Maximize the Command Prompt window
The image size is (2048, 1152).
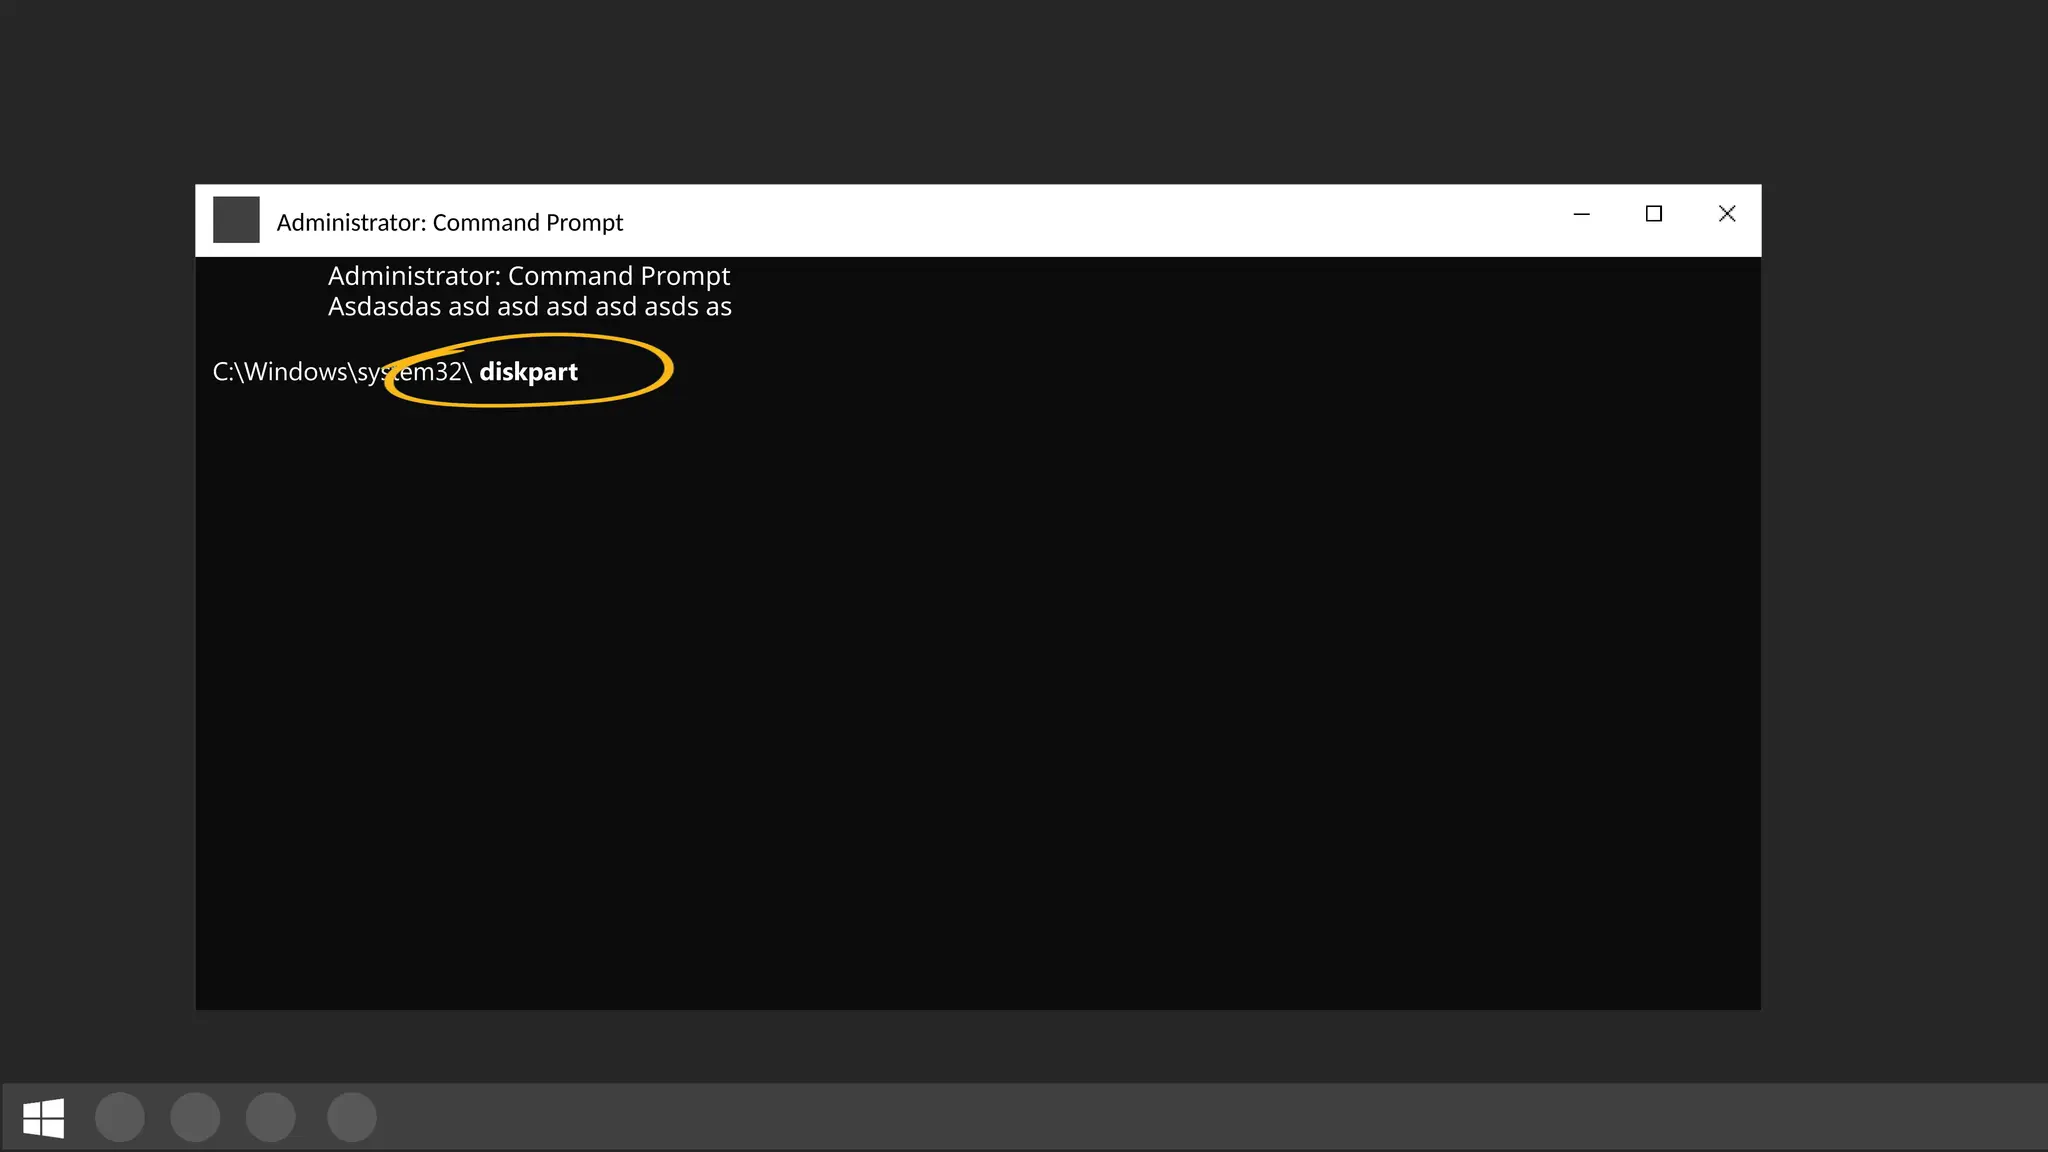[1654, 214]
